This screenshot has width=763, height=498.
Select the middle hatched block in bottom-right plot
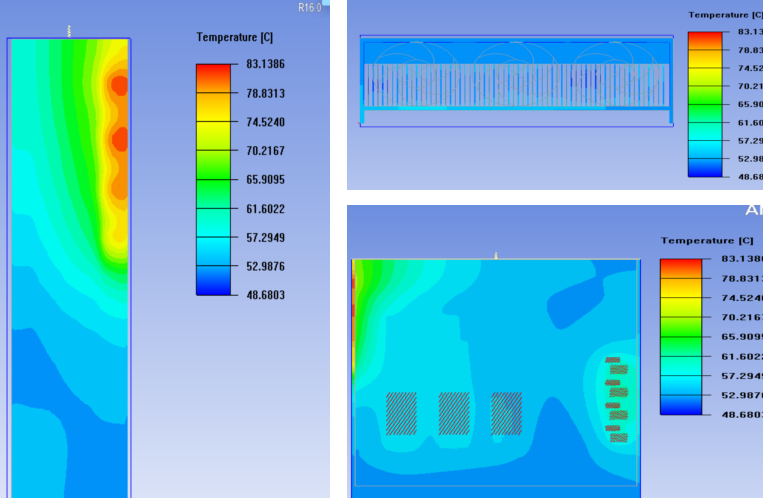pos(454,413)
